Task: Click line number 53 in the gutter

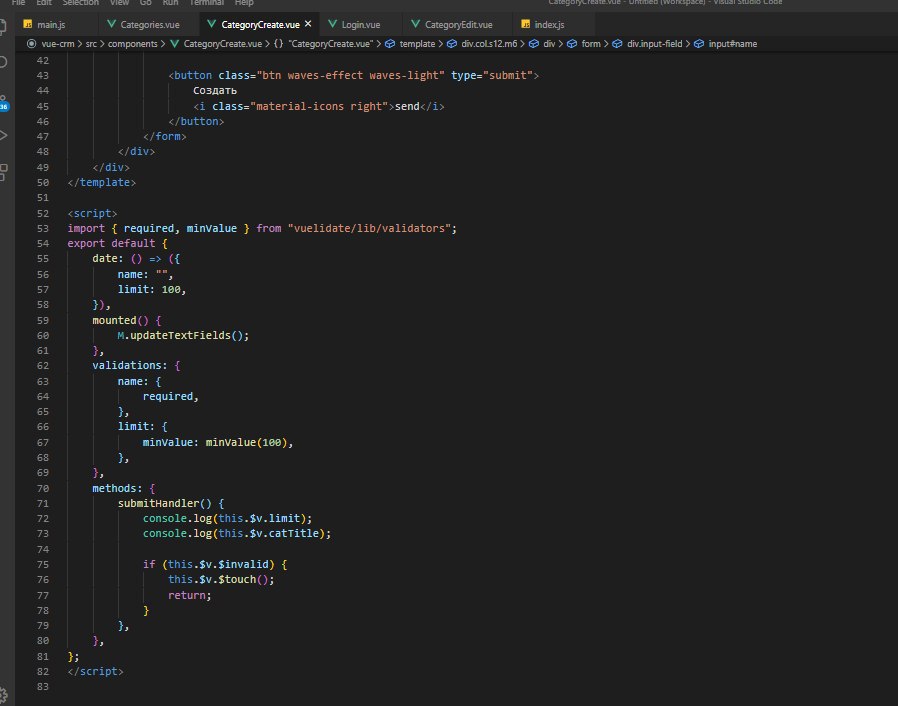Action: point(43,228)
